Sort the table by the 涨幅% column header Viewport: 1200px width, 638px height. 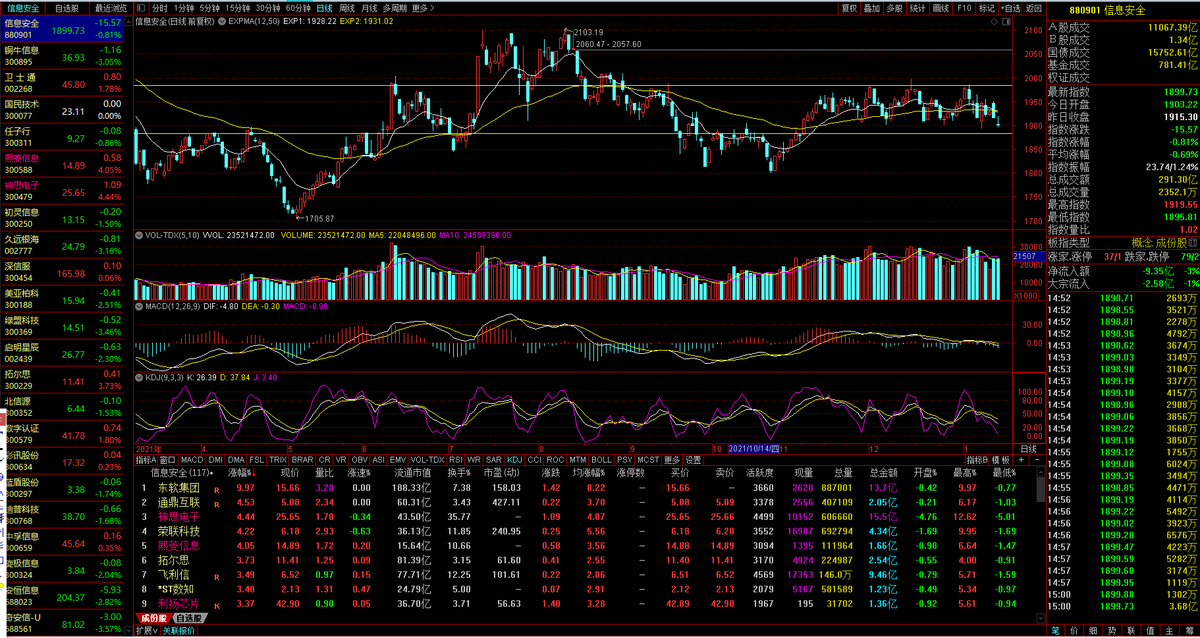point(241,472)
